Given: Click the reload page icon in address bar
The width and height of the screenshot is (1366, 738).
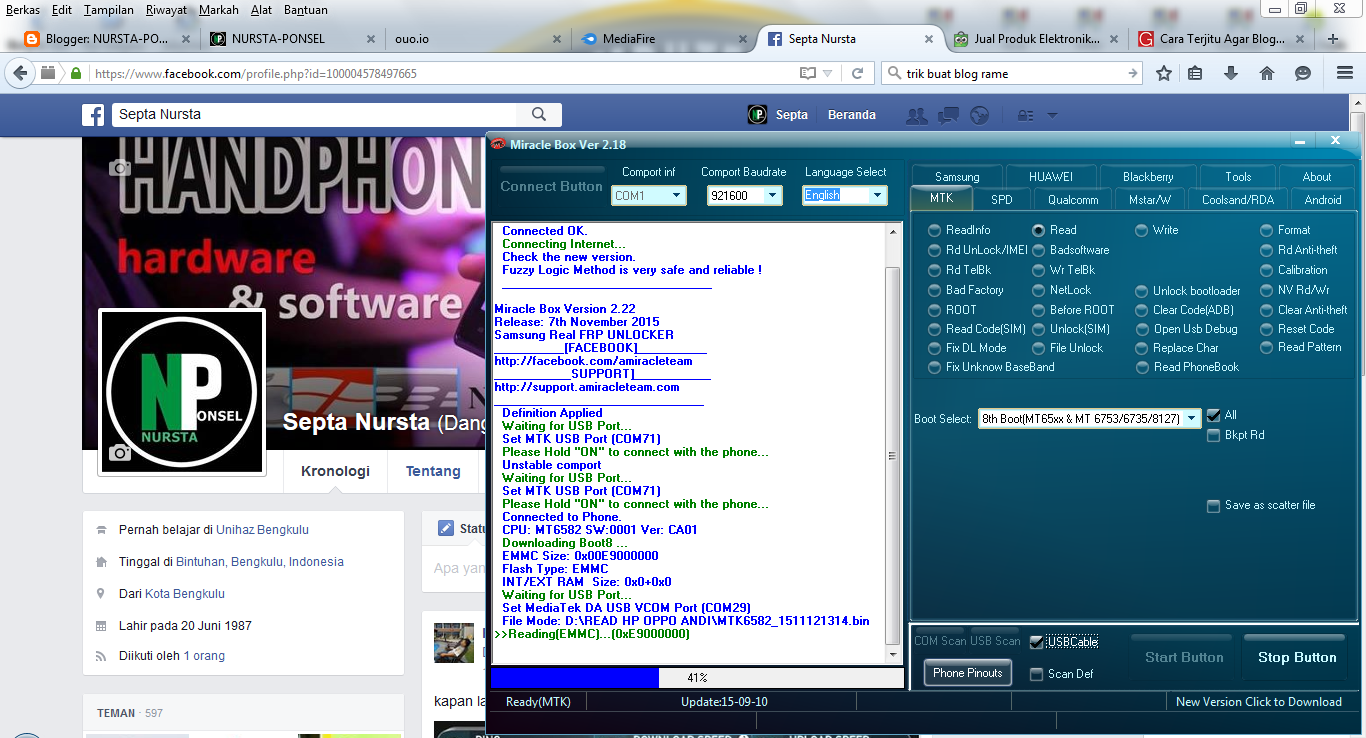Looking at the screenshot, I should 857,73.
